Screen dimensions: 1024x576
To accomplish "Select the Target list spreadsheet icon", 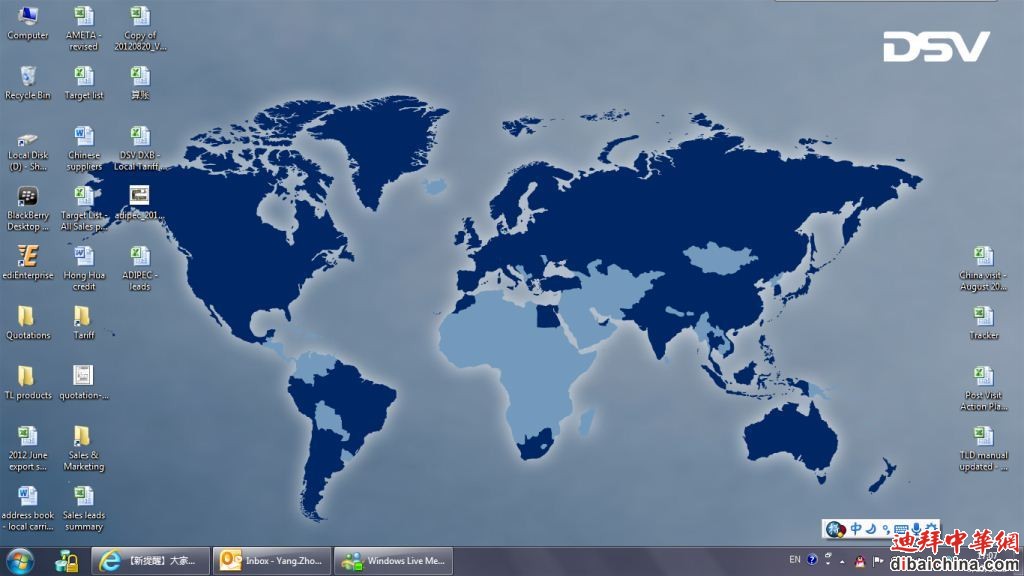I will 84,83.
